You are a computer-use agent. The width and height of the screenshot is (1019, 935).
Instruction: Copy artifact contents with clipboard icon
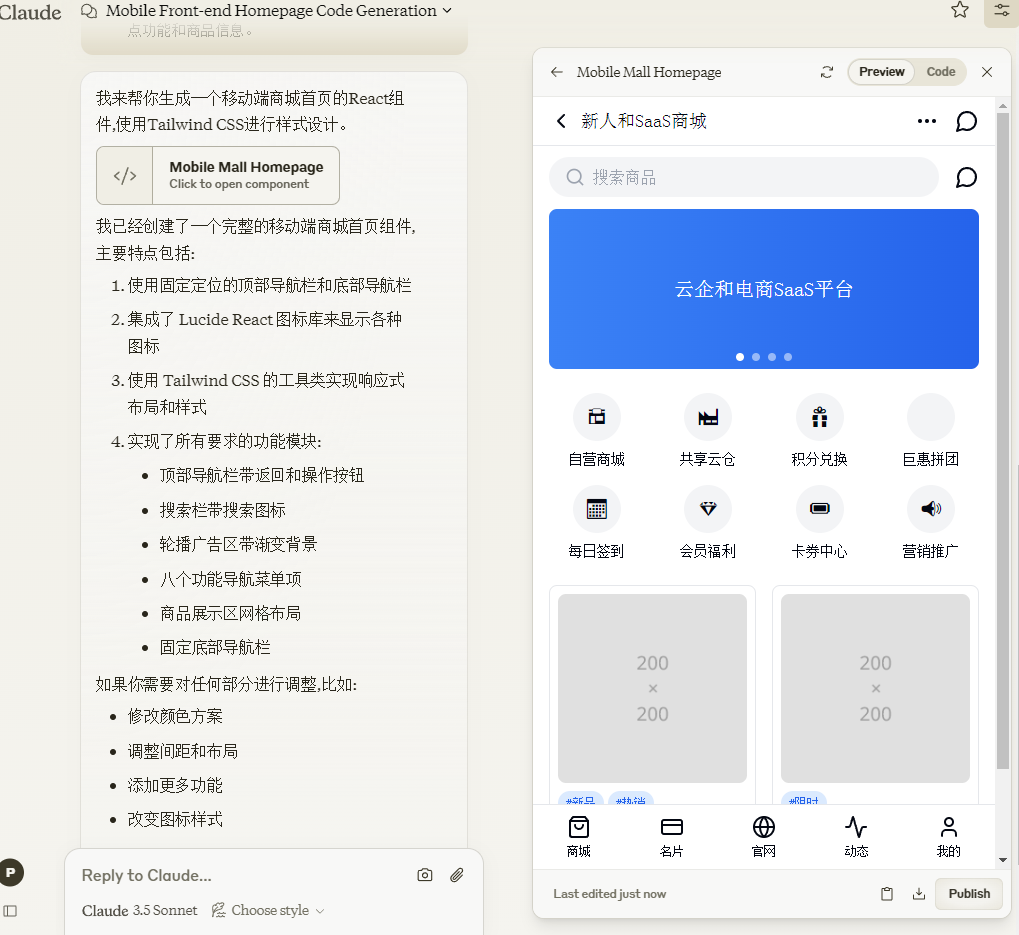click(886, 894)
